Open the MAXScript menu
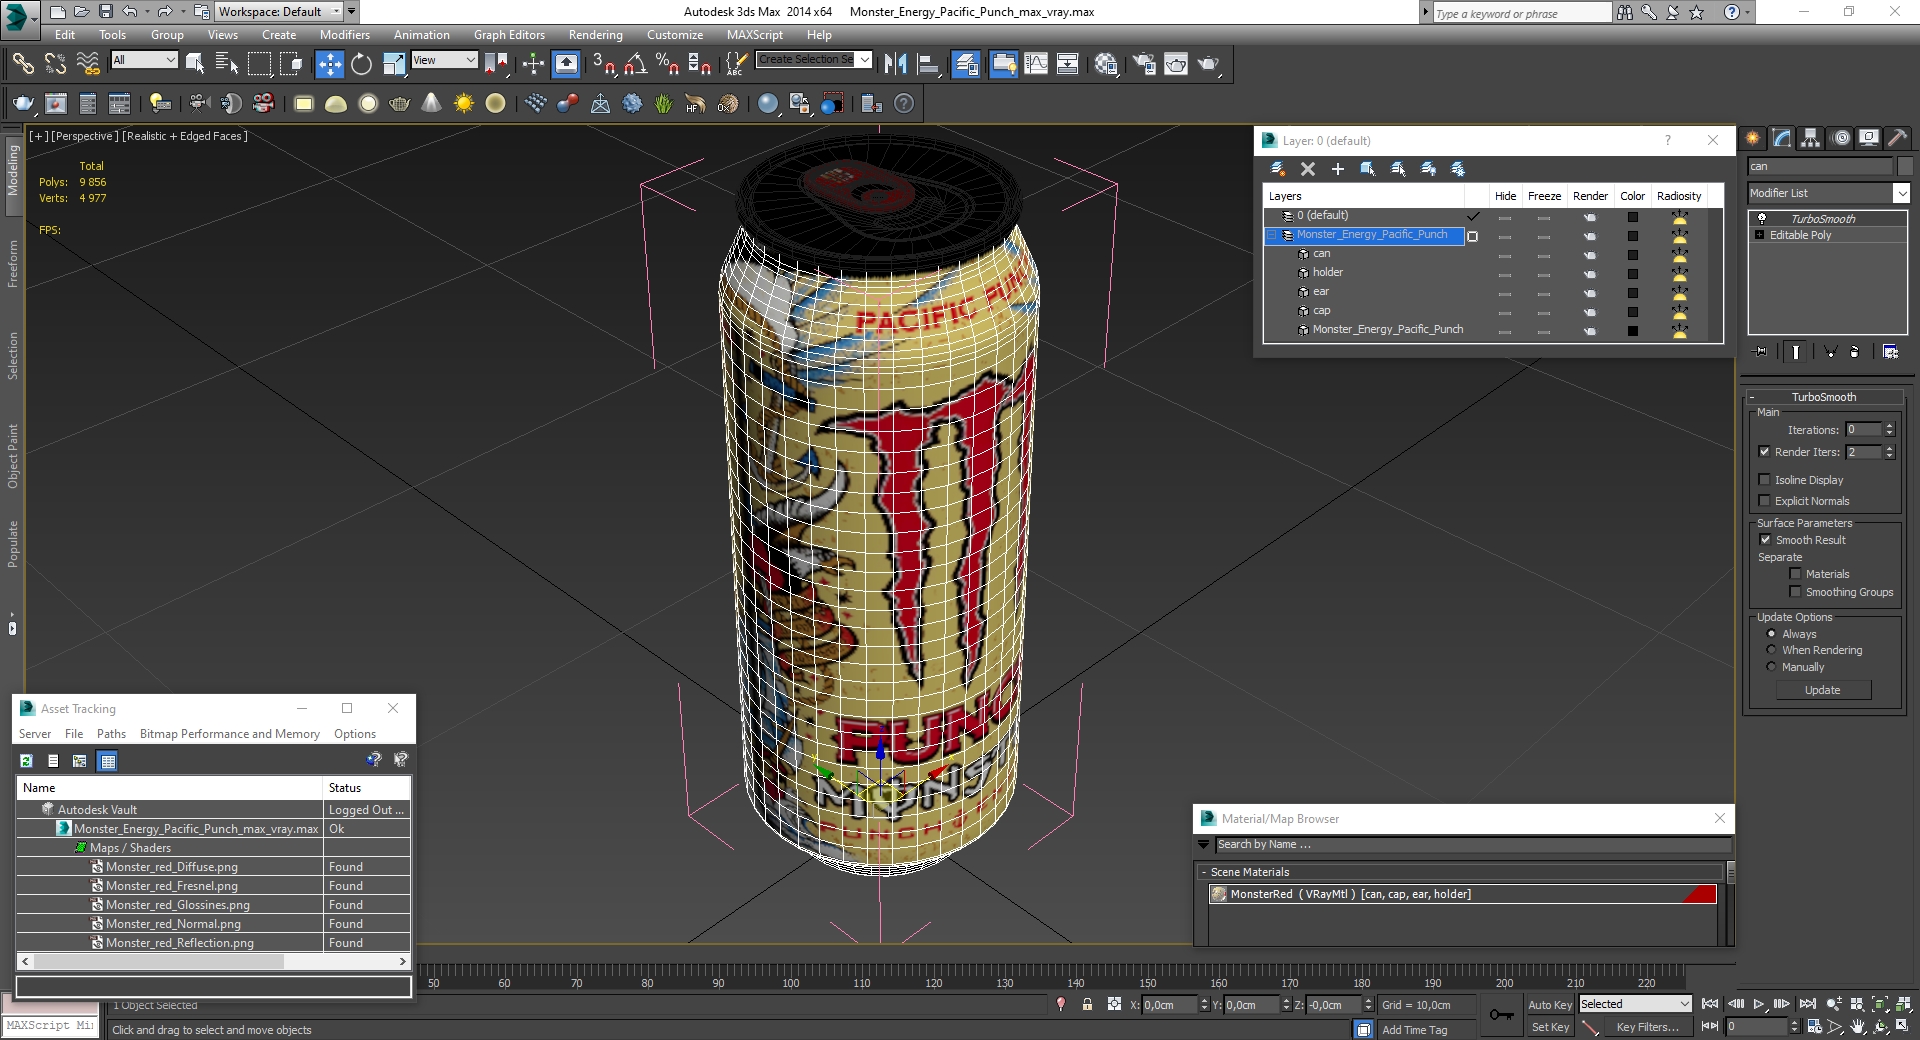 (754, 34)
